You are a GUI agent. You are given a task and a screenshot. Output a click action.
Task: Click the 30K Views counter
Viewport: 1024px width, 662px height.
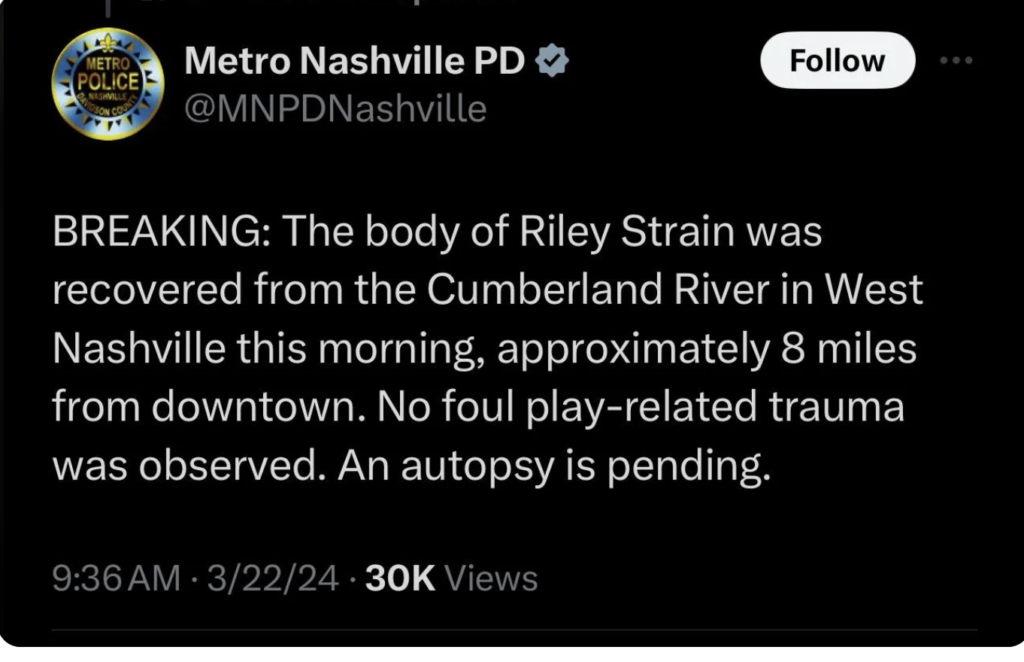click(x=398, y=577)
